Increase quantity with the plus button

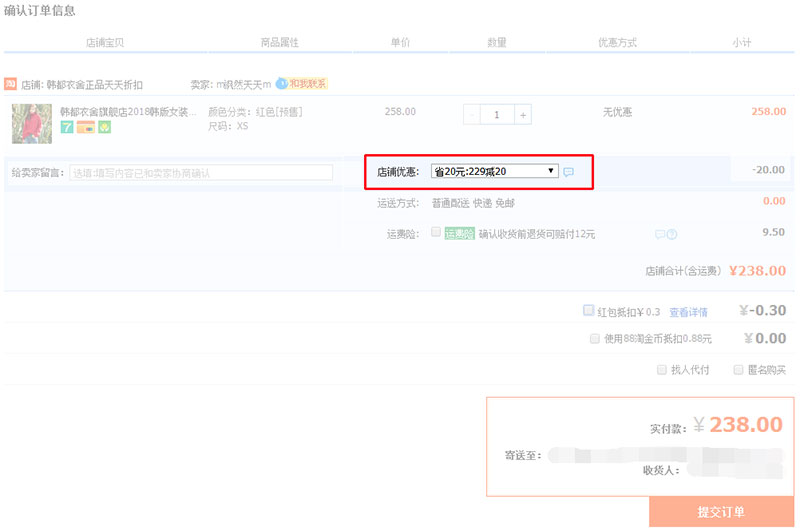[522, 115]
